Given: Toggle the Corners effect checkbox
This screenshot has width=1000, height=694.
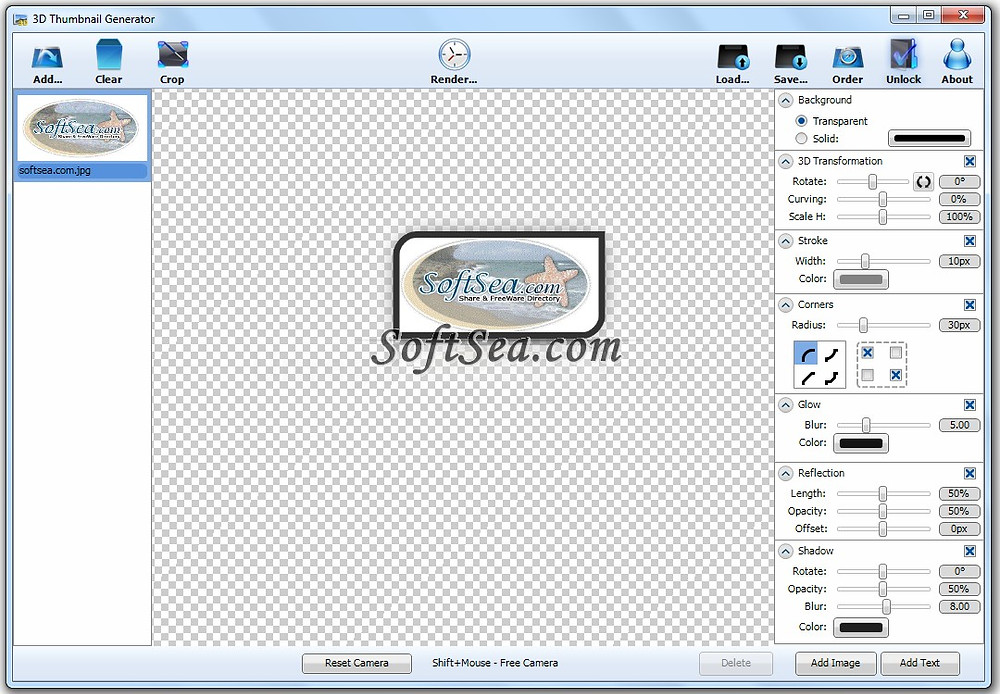Looking at the screenshot, I should coord(969,305).
